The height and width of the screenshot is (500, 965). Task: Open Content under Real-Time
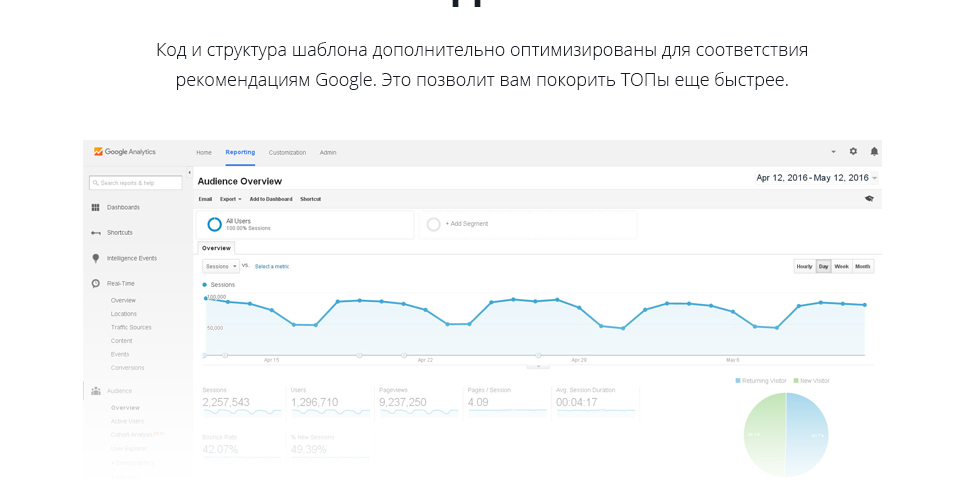point(121,341)
